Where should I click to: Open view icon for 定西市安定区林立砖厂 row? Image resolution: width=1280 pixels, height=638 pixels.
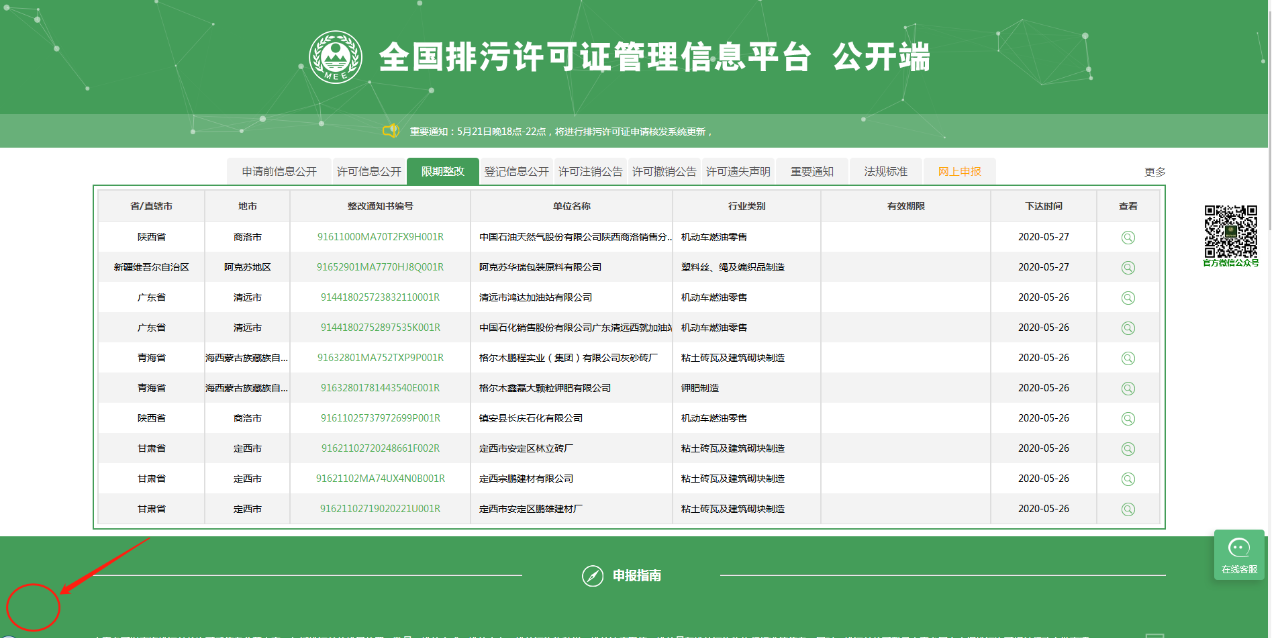coord(1128,448)
